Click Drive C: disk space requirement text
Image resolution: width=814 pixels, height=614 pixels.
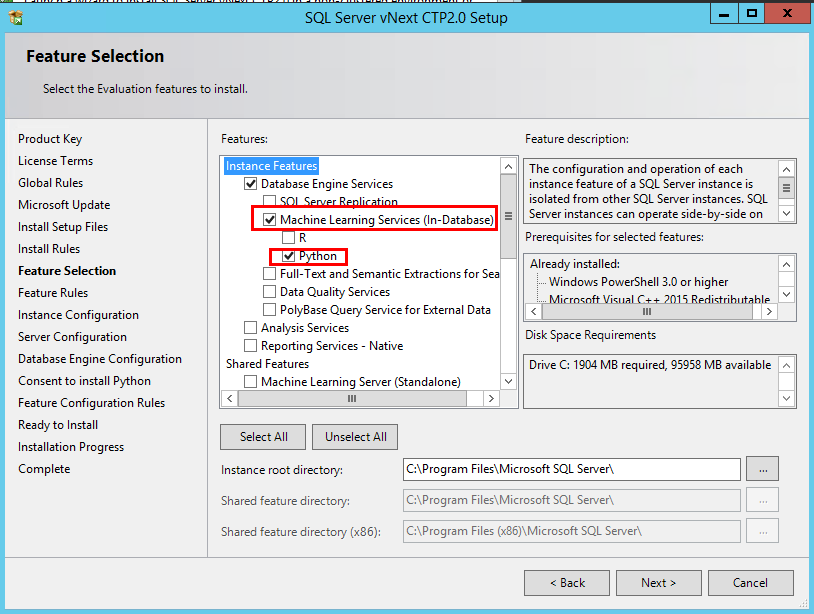click(650, 365)
